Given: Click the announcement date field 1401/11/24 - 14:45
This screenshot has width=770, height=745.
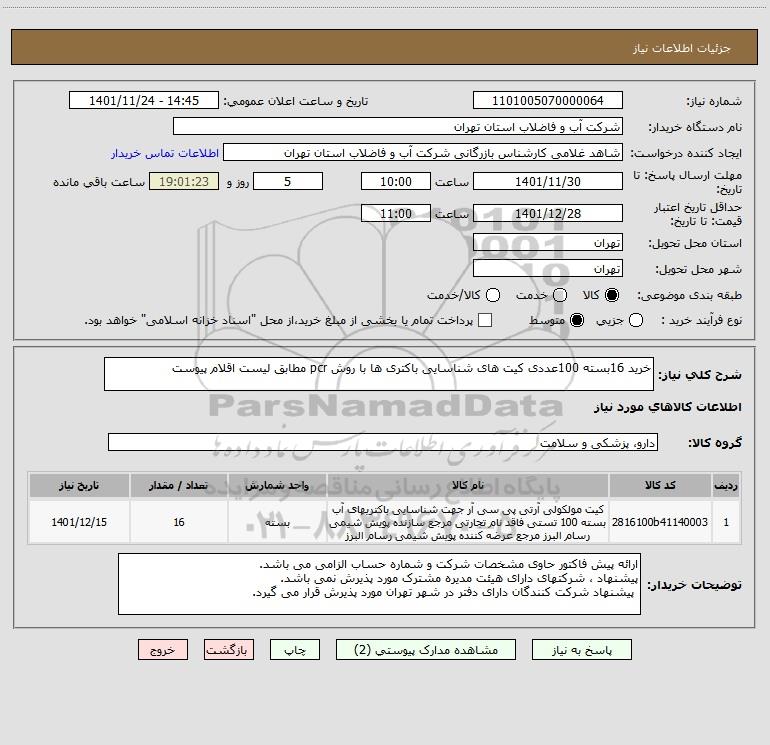Looking at the screenshot, I should (144, 101).
